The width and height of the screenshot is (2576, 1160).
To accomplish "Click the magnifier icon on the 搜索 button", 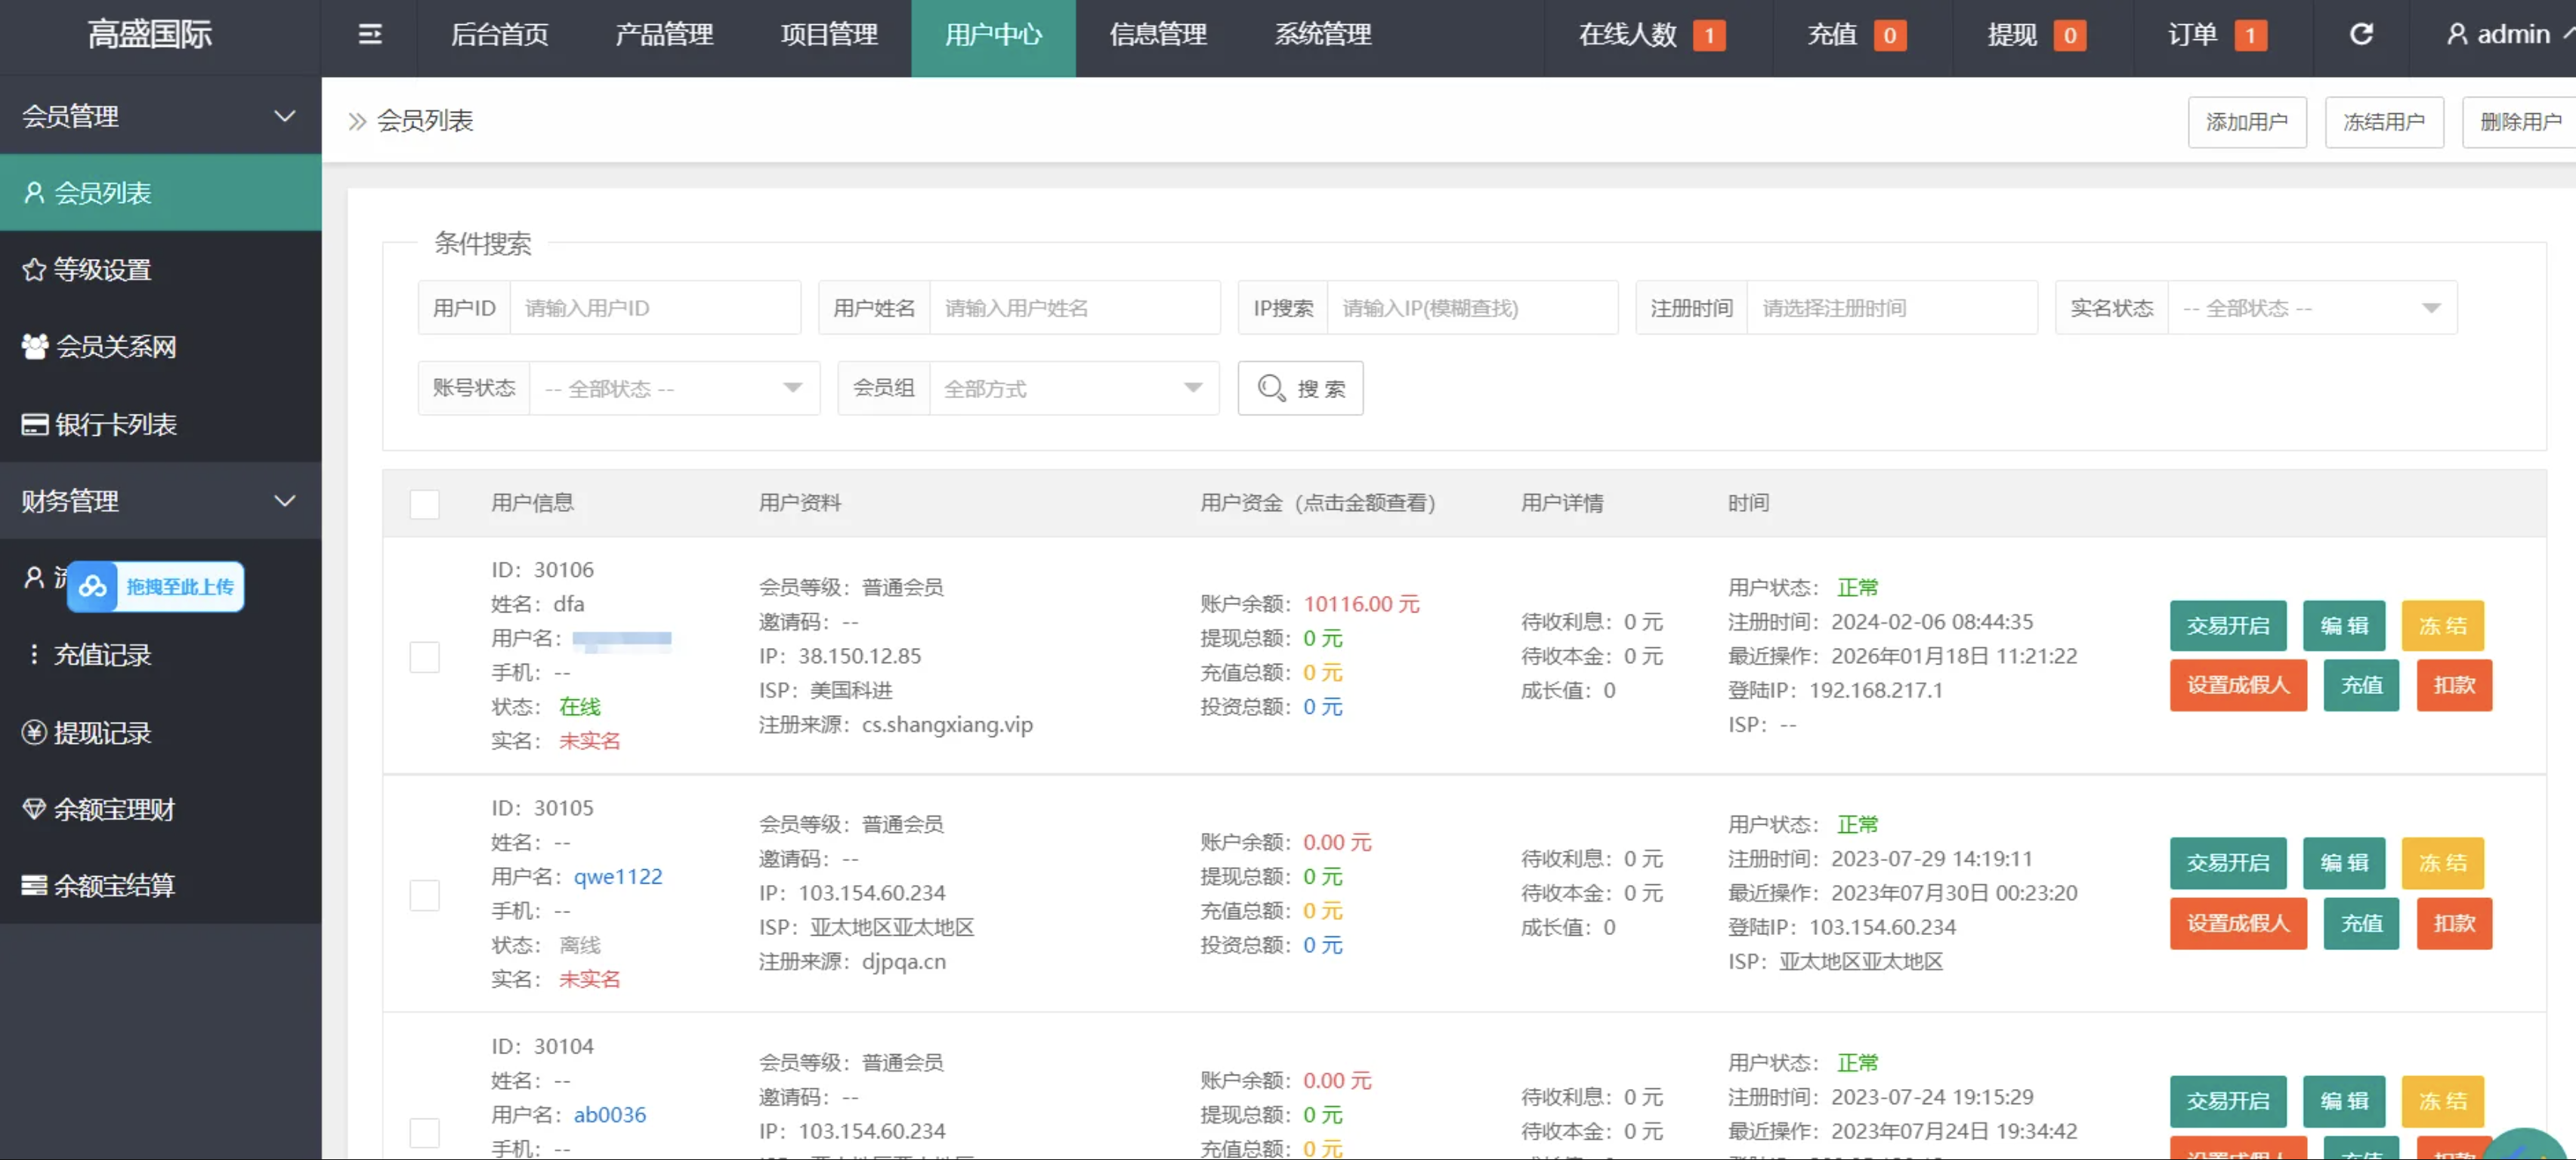I will click(1271, 388).
